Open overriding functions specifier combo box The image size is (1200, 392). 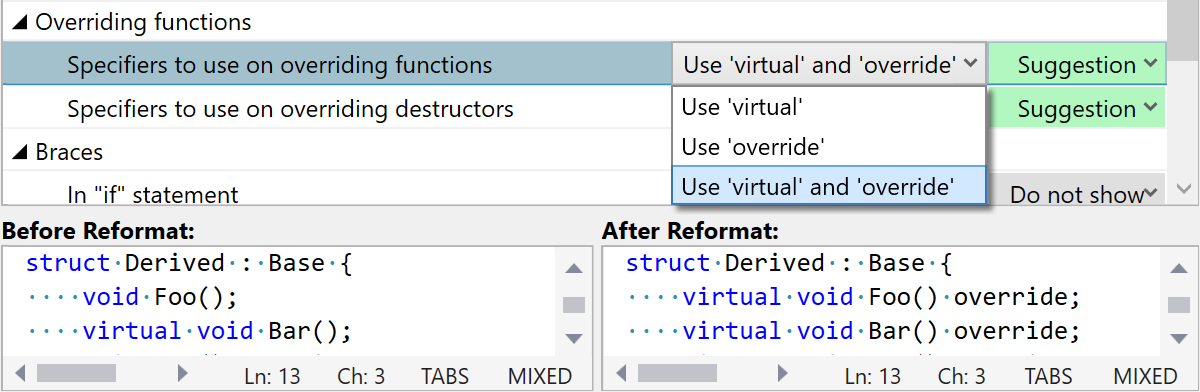click(x=829, y=65)
